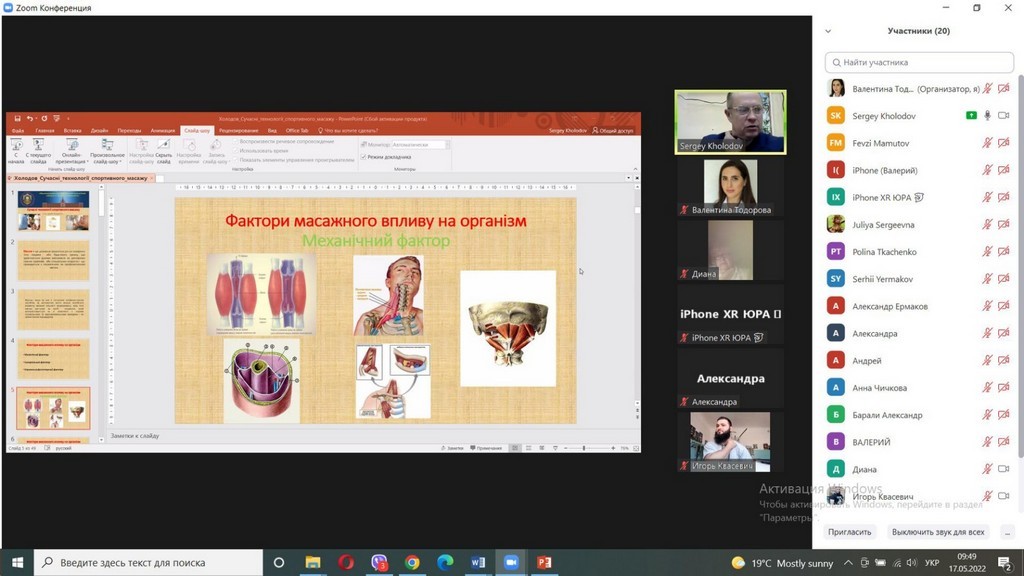Toggle the muted microphone for Juliya Sergeevna
The image size is (1024, 576).
pyautogui.click(x=987, y=225)
